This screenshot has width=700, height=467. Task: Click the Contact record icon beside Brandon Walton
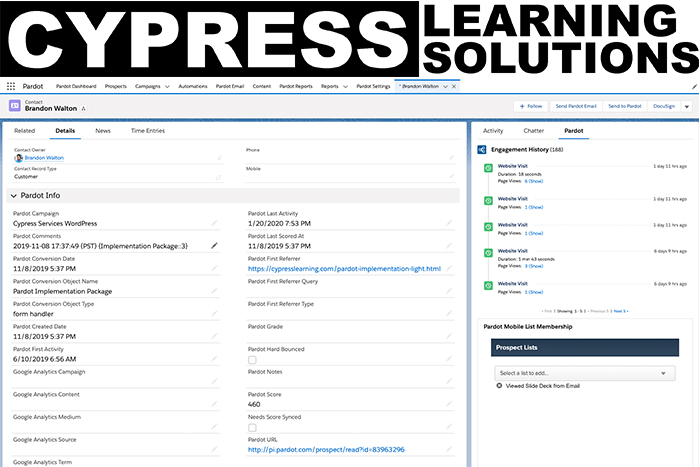pyautogui.click(x=15, y=106)
